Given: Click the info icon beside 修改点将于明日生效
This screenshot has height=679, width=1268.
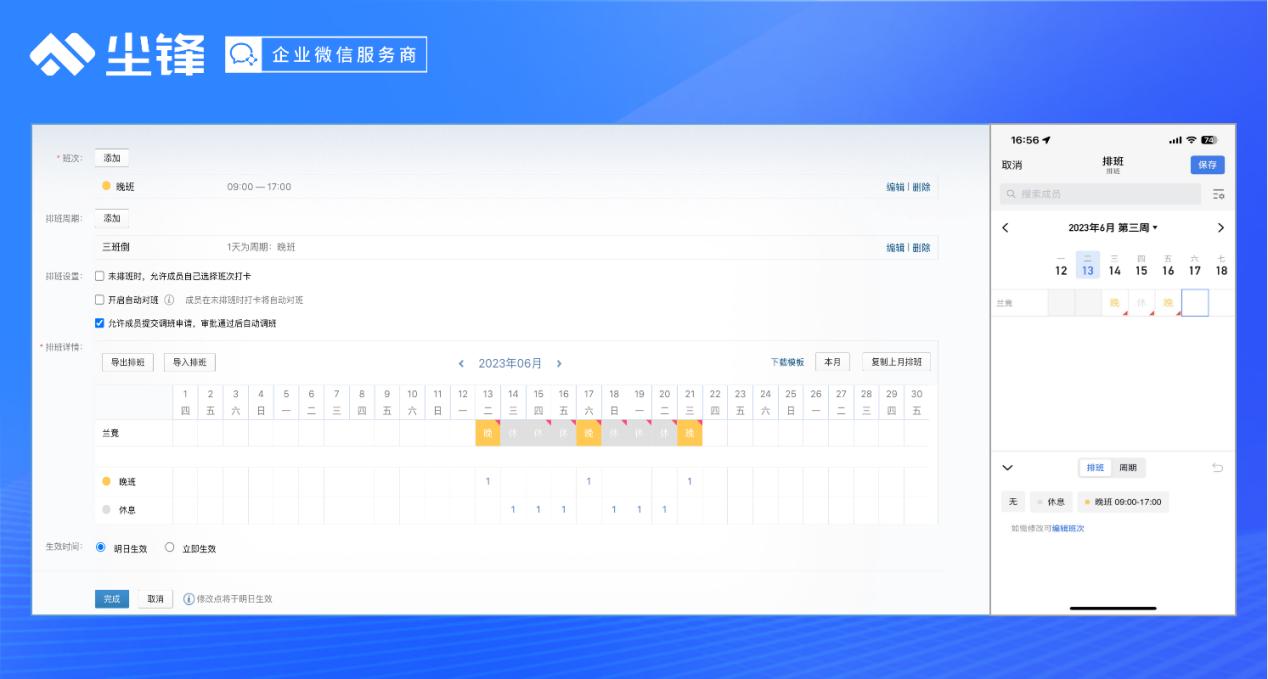Looking at the screenshot, I should tap(188, 599).
